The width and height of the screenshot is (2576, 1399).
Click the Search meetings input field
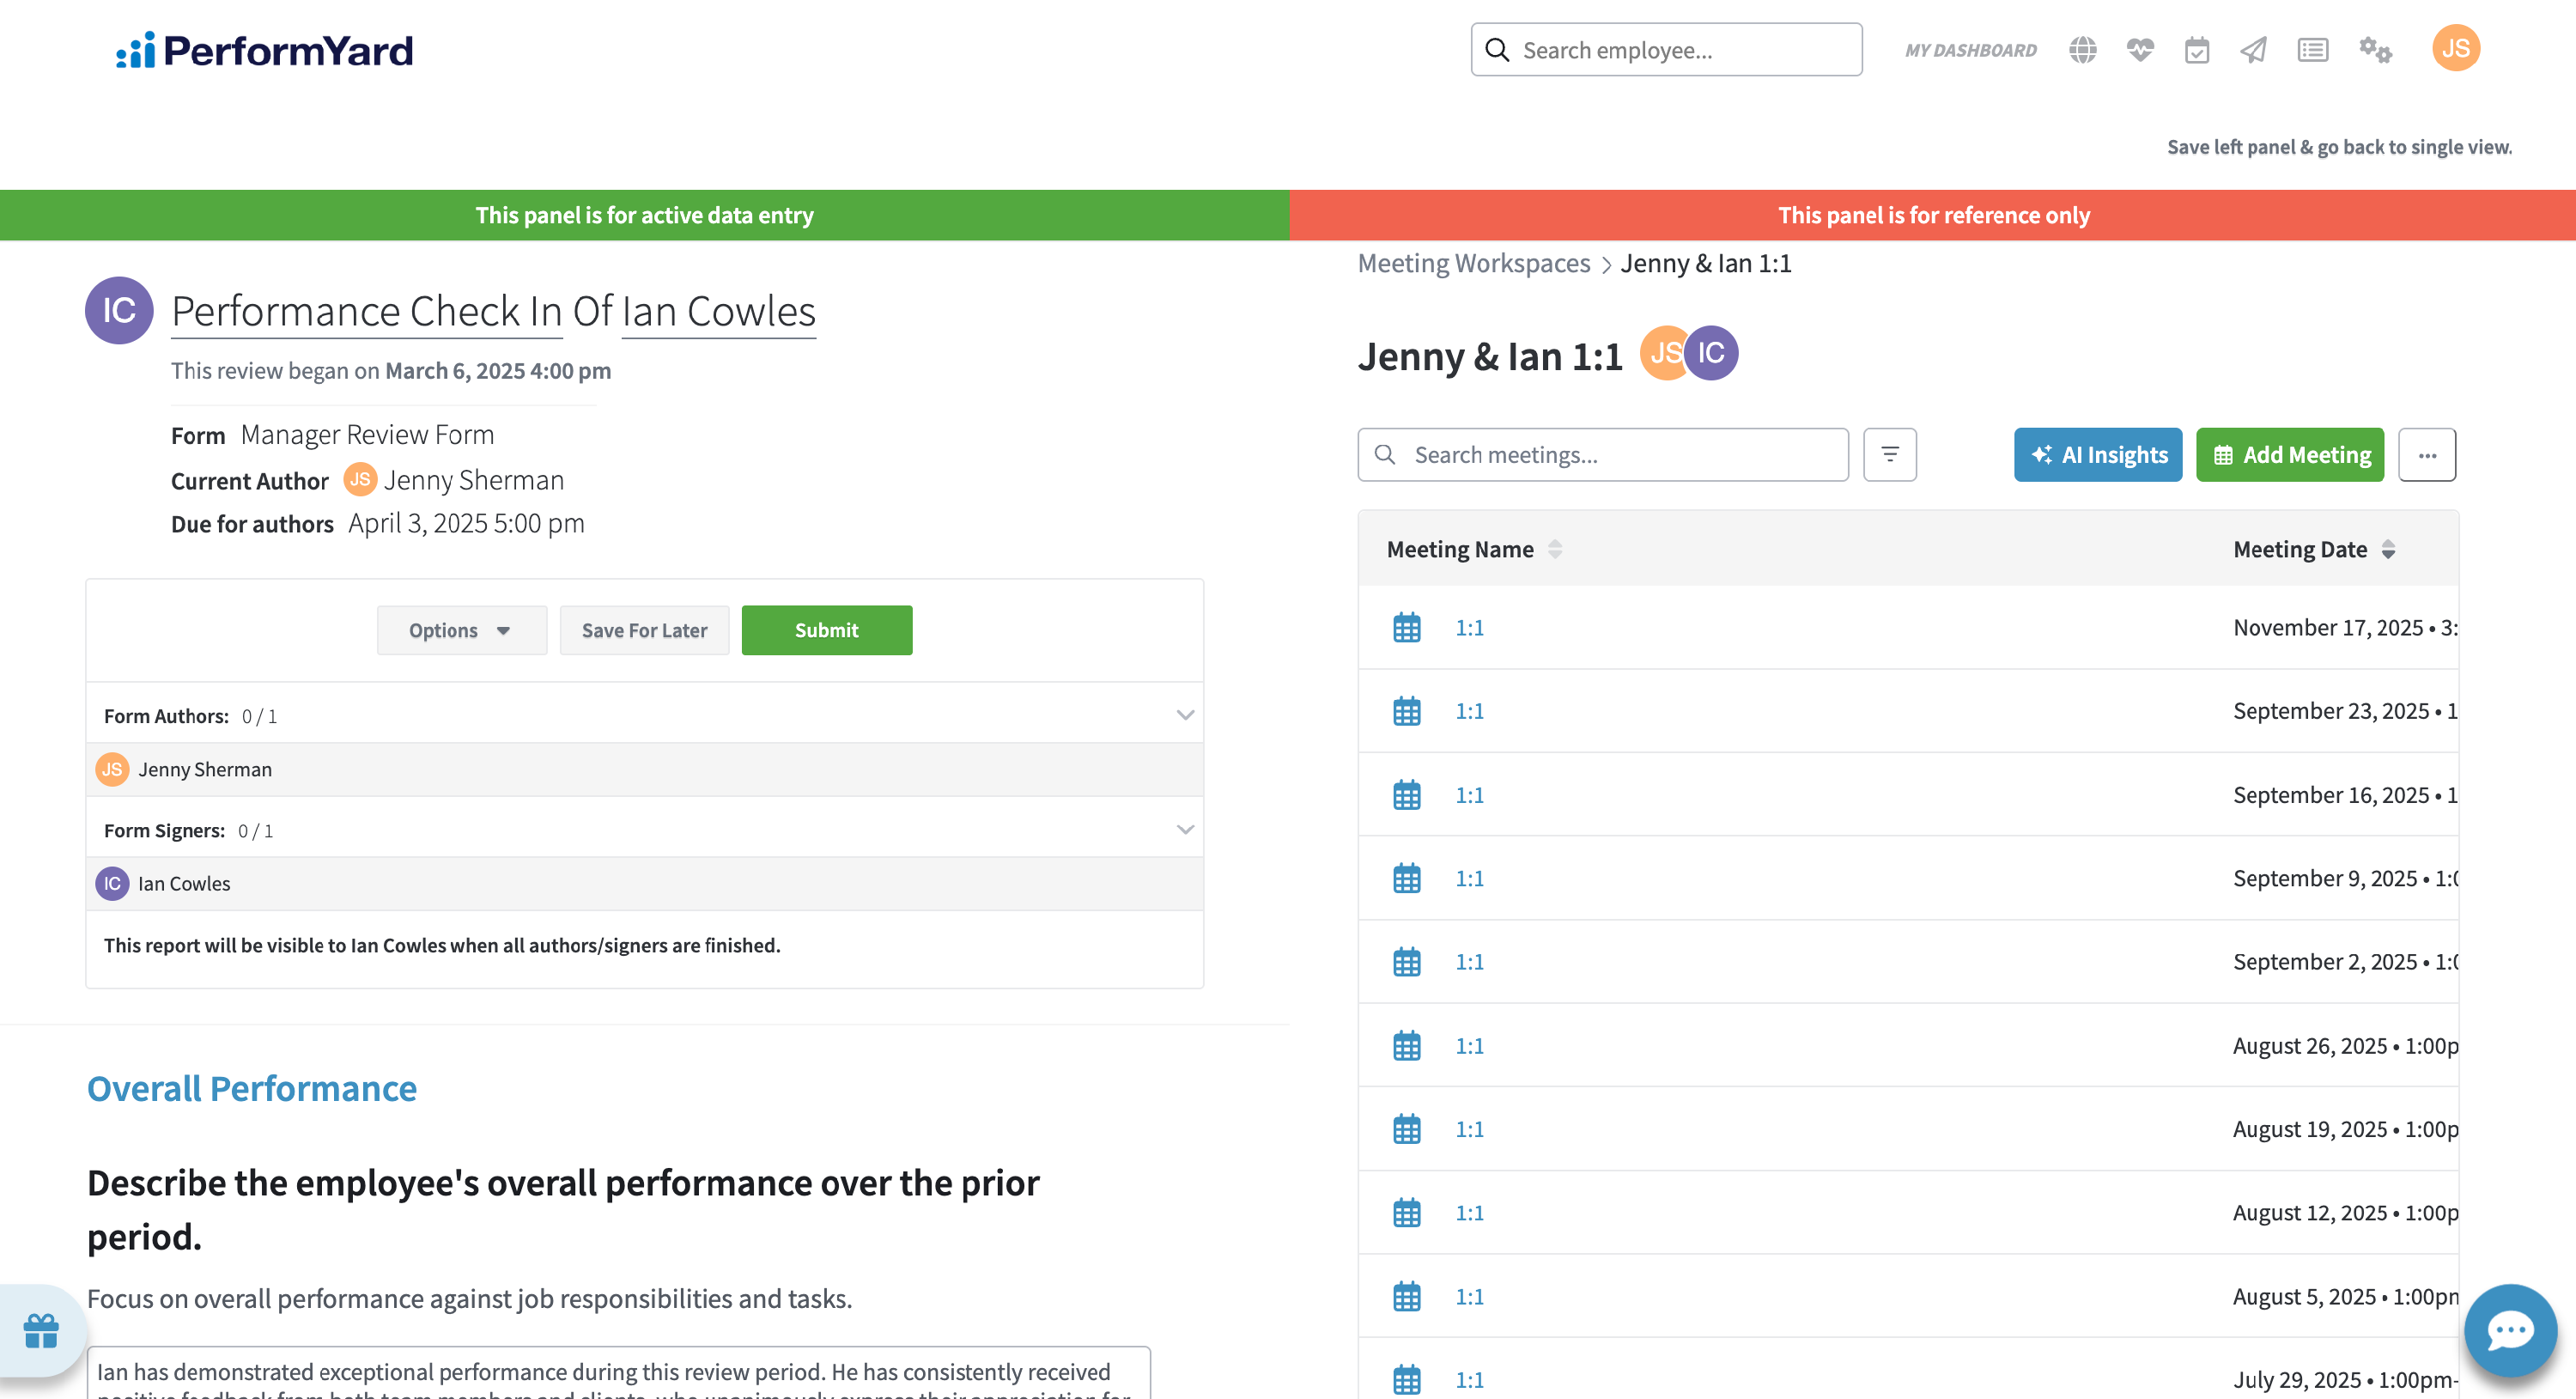pos(1620,455)
